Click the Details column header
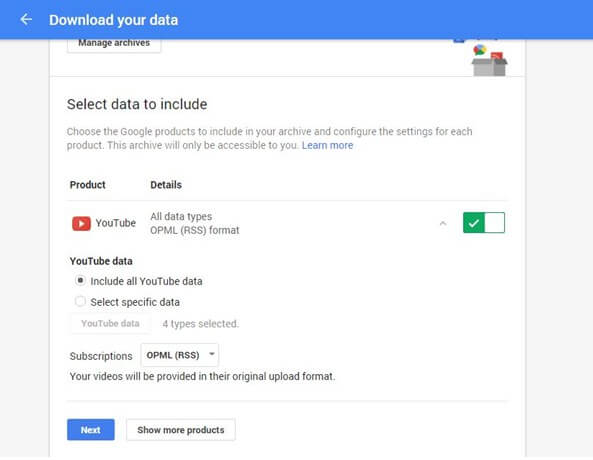This screenshot has width=593, height=460. tap(166, 185)
